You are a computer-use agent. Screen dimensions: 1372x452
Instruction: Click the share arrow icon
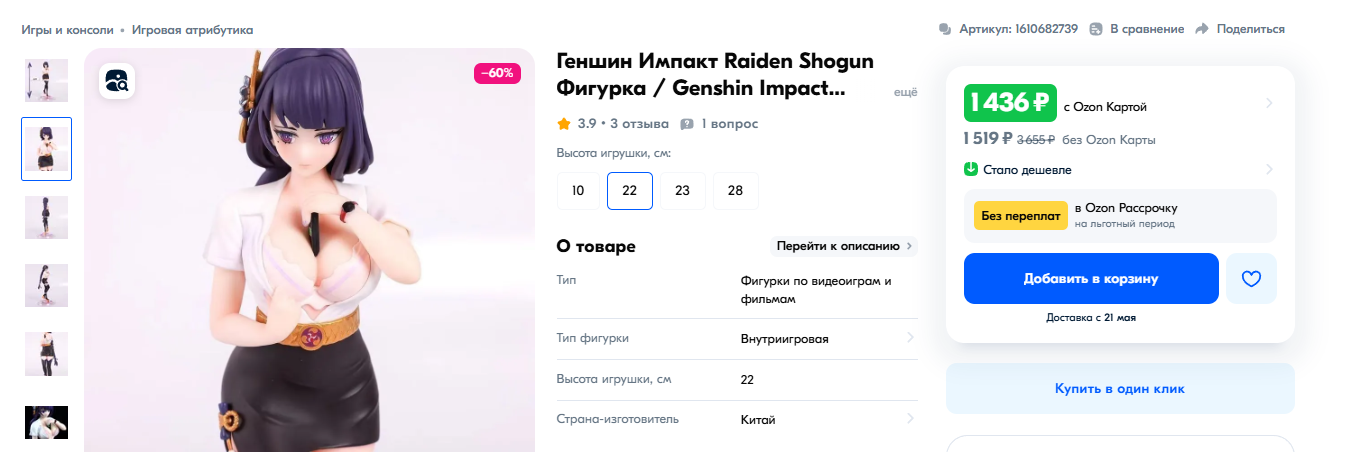1203,29
